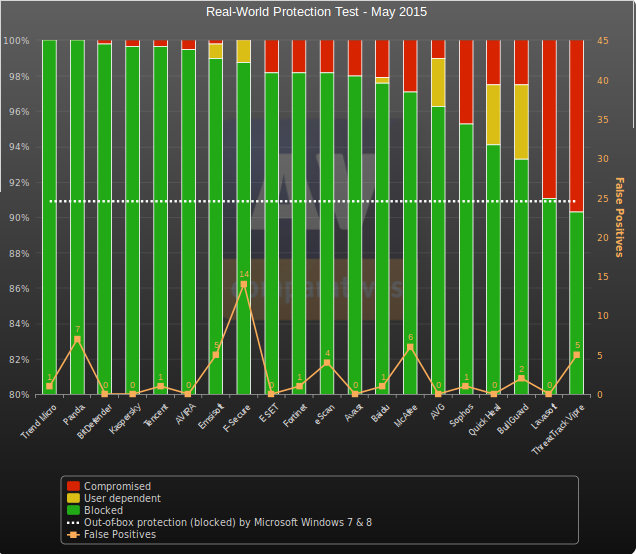Viewport: 636px width, 554px height.
Task: Click the yellow User dependent segment of Emsisoft
Action: (216, 51)
